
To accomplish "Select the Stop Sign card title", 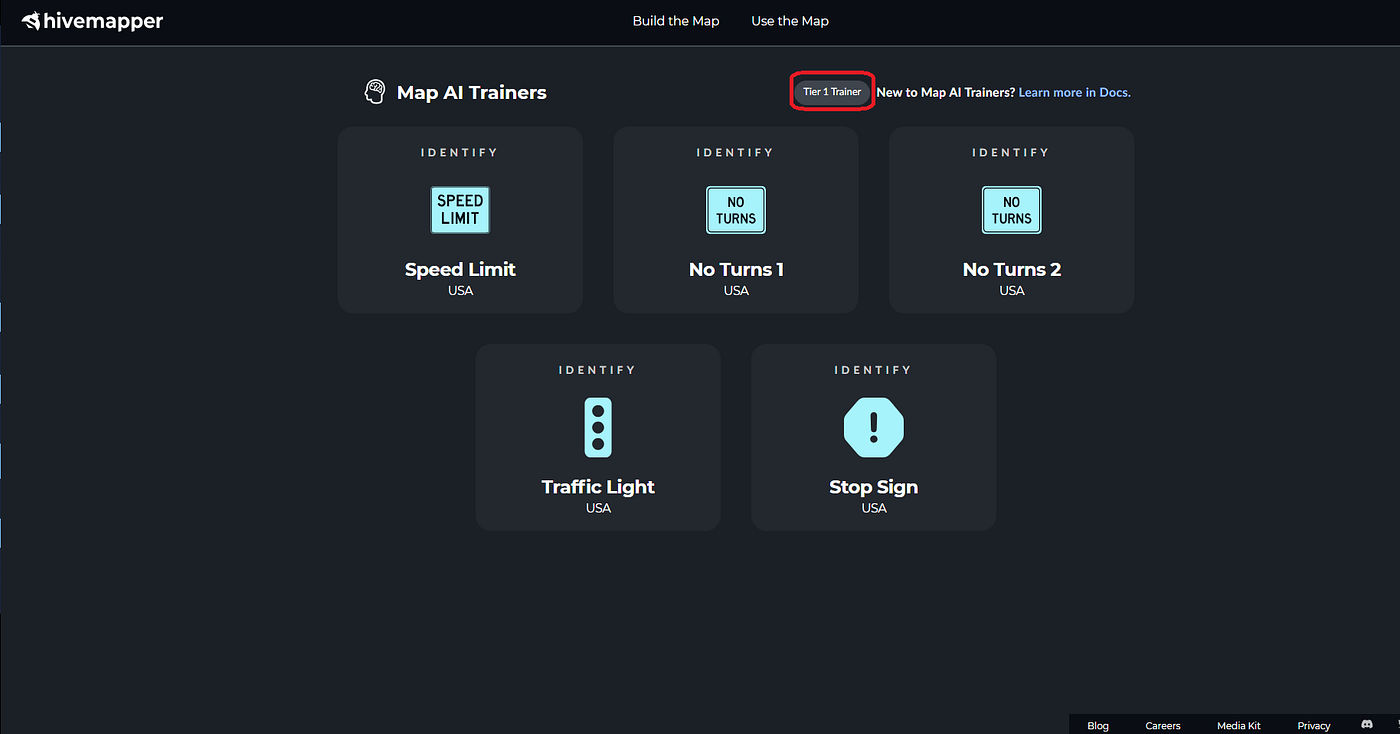I will [x=874, y=487].
